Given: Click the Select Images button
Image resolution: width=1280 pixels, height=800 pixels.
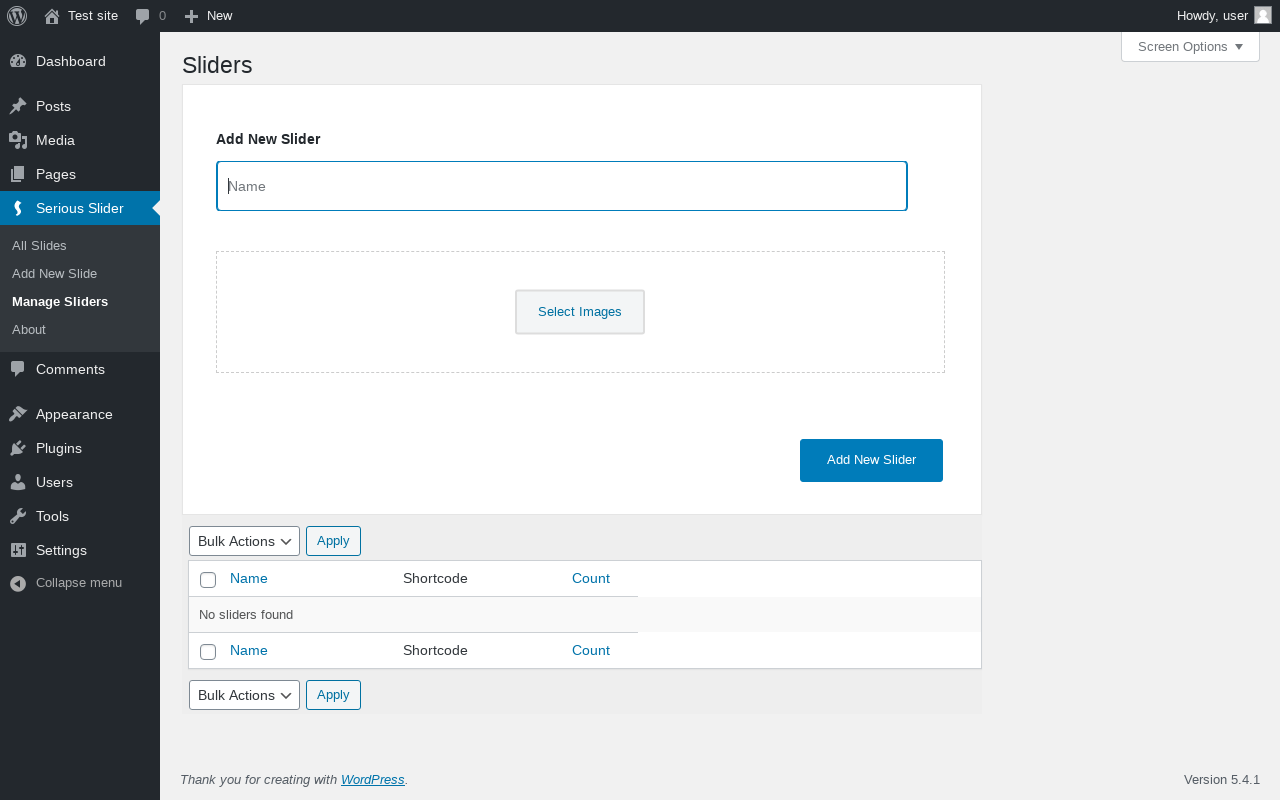Looking at the screenshot, I should pyautogui.click(x=580, y=312).
